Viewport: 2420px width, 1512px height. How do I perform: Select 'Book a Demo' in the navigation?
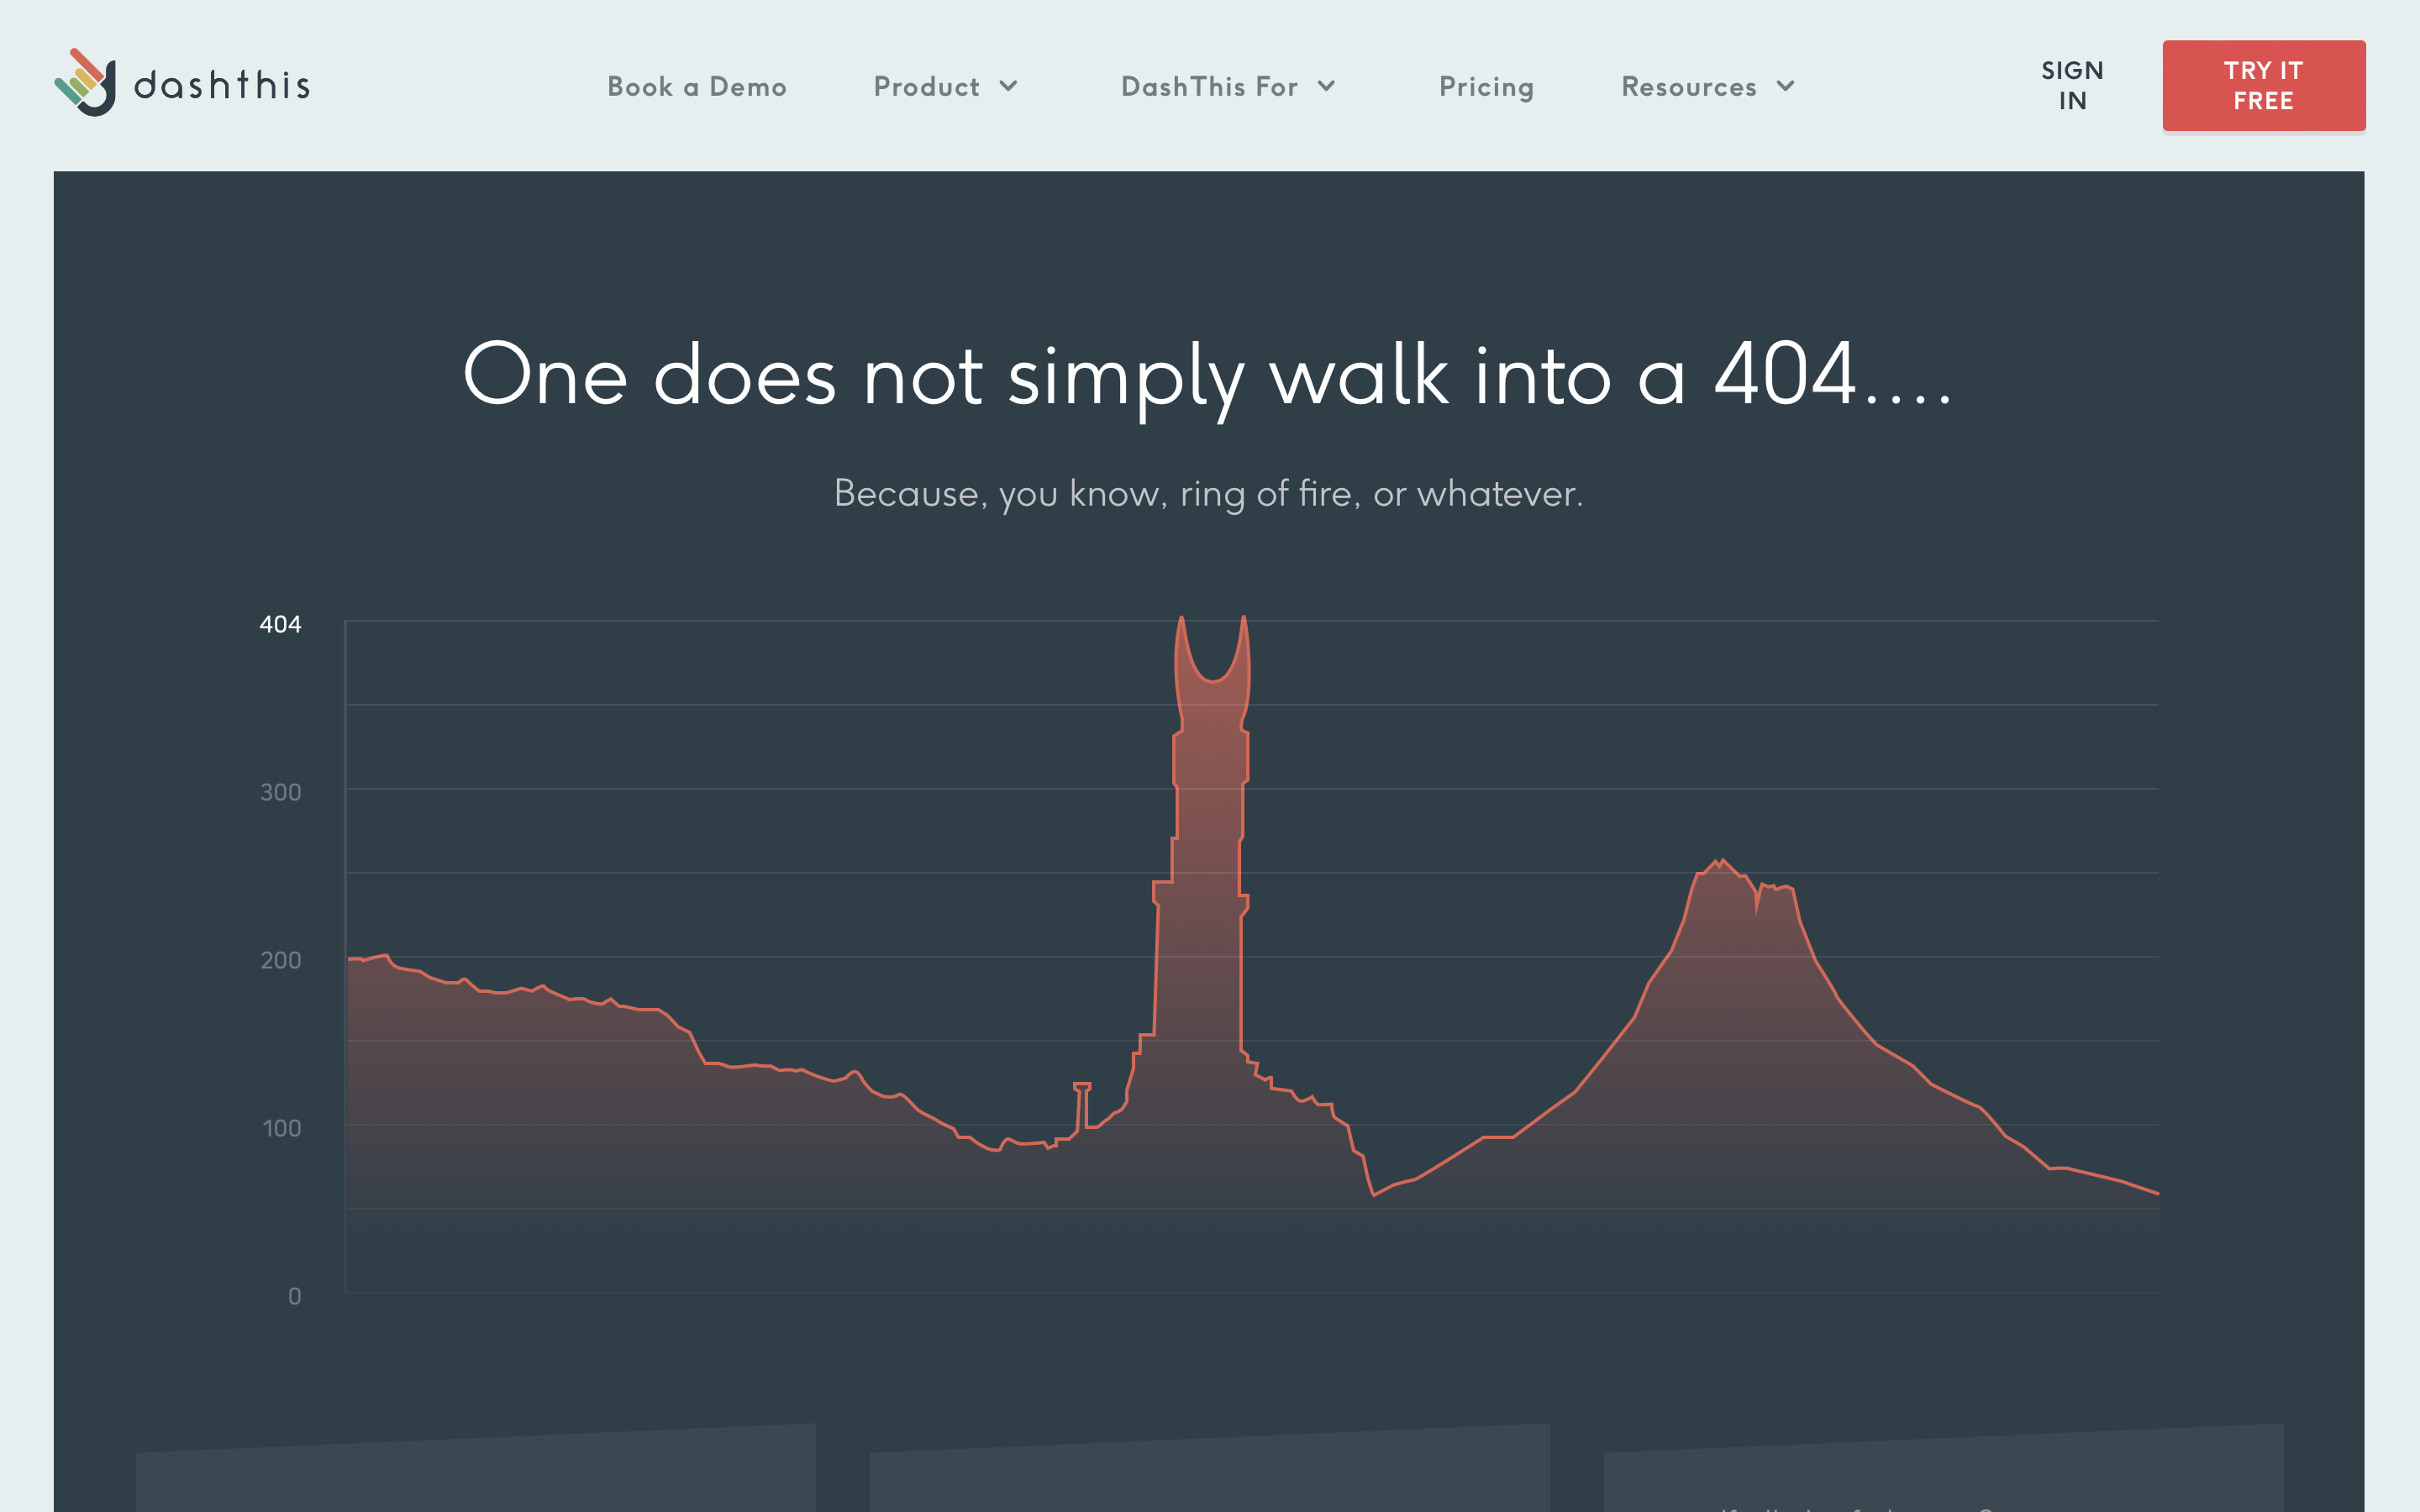tap(697, 87)
